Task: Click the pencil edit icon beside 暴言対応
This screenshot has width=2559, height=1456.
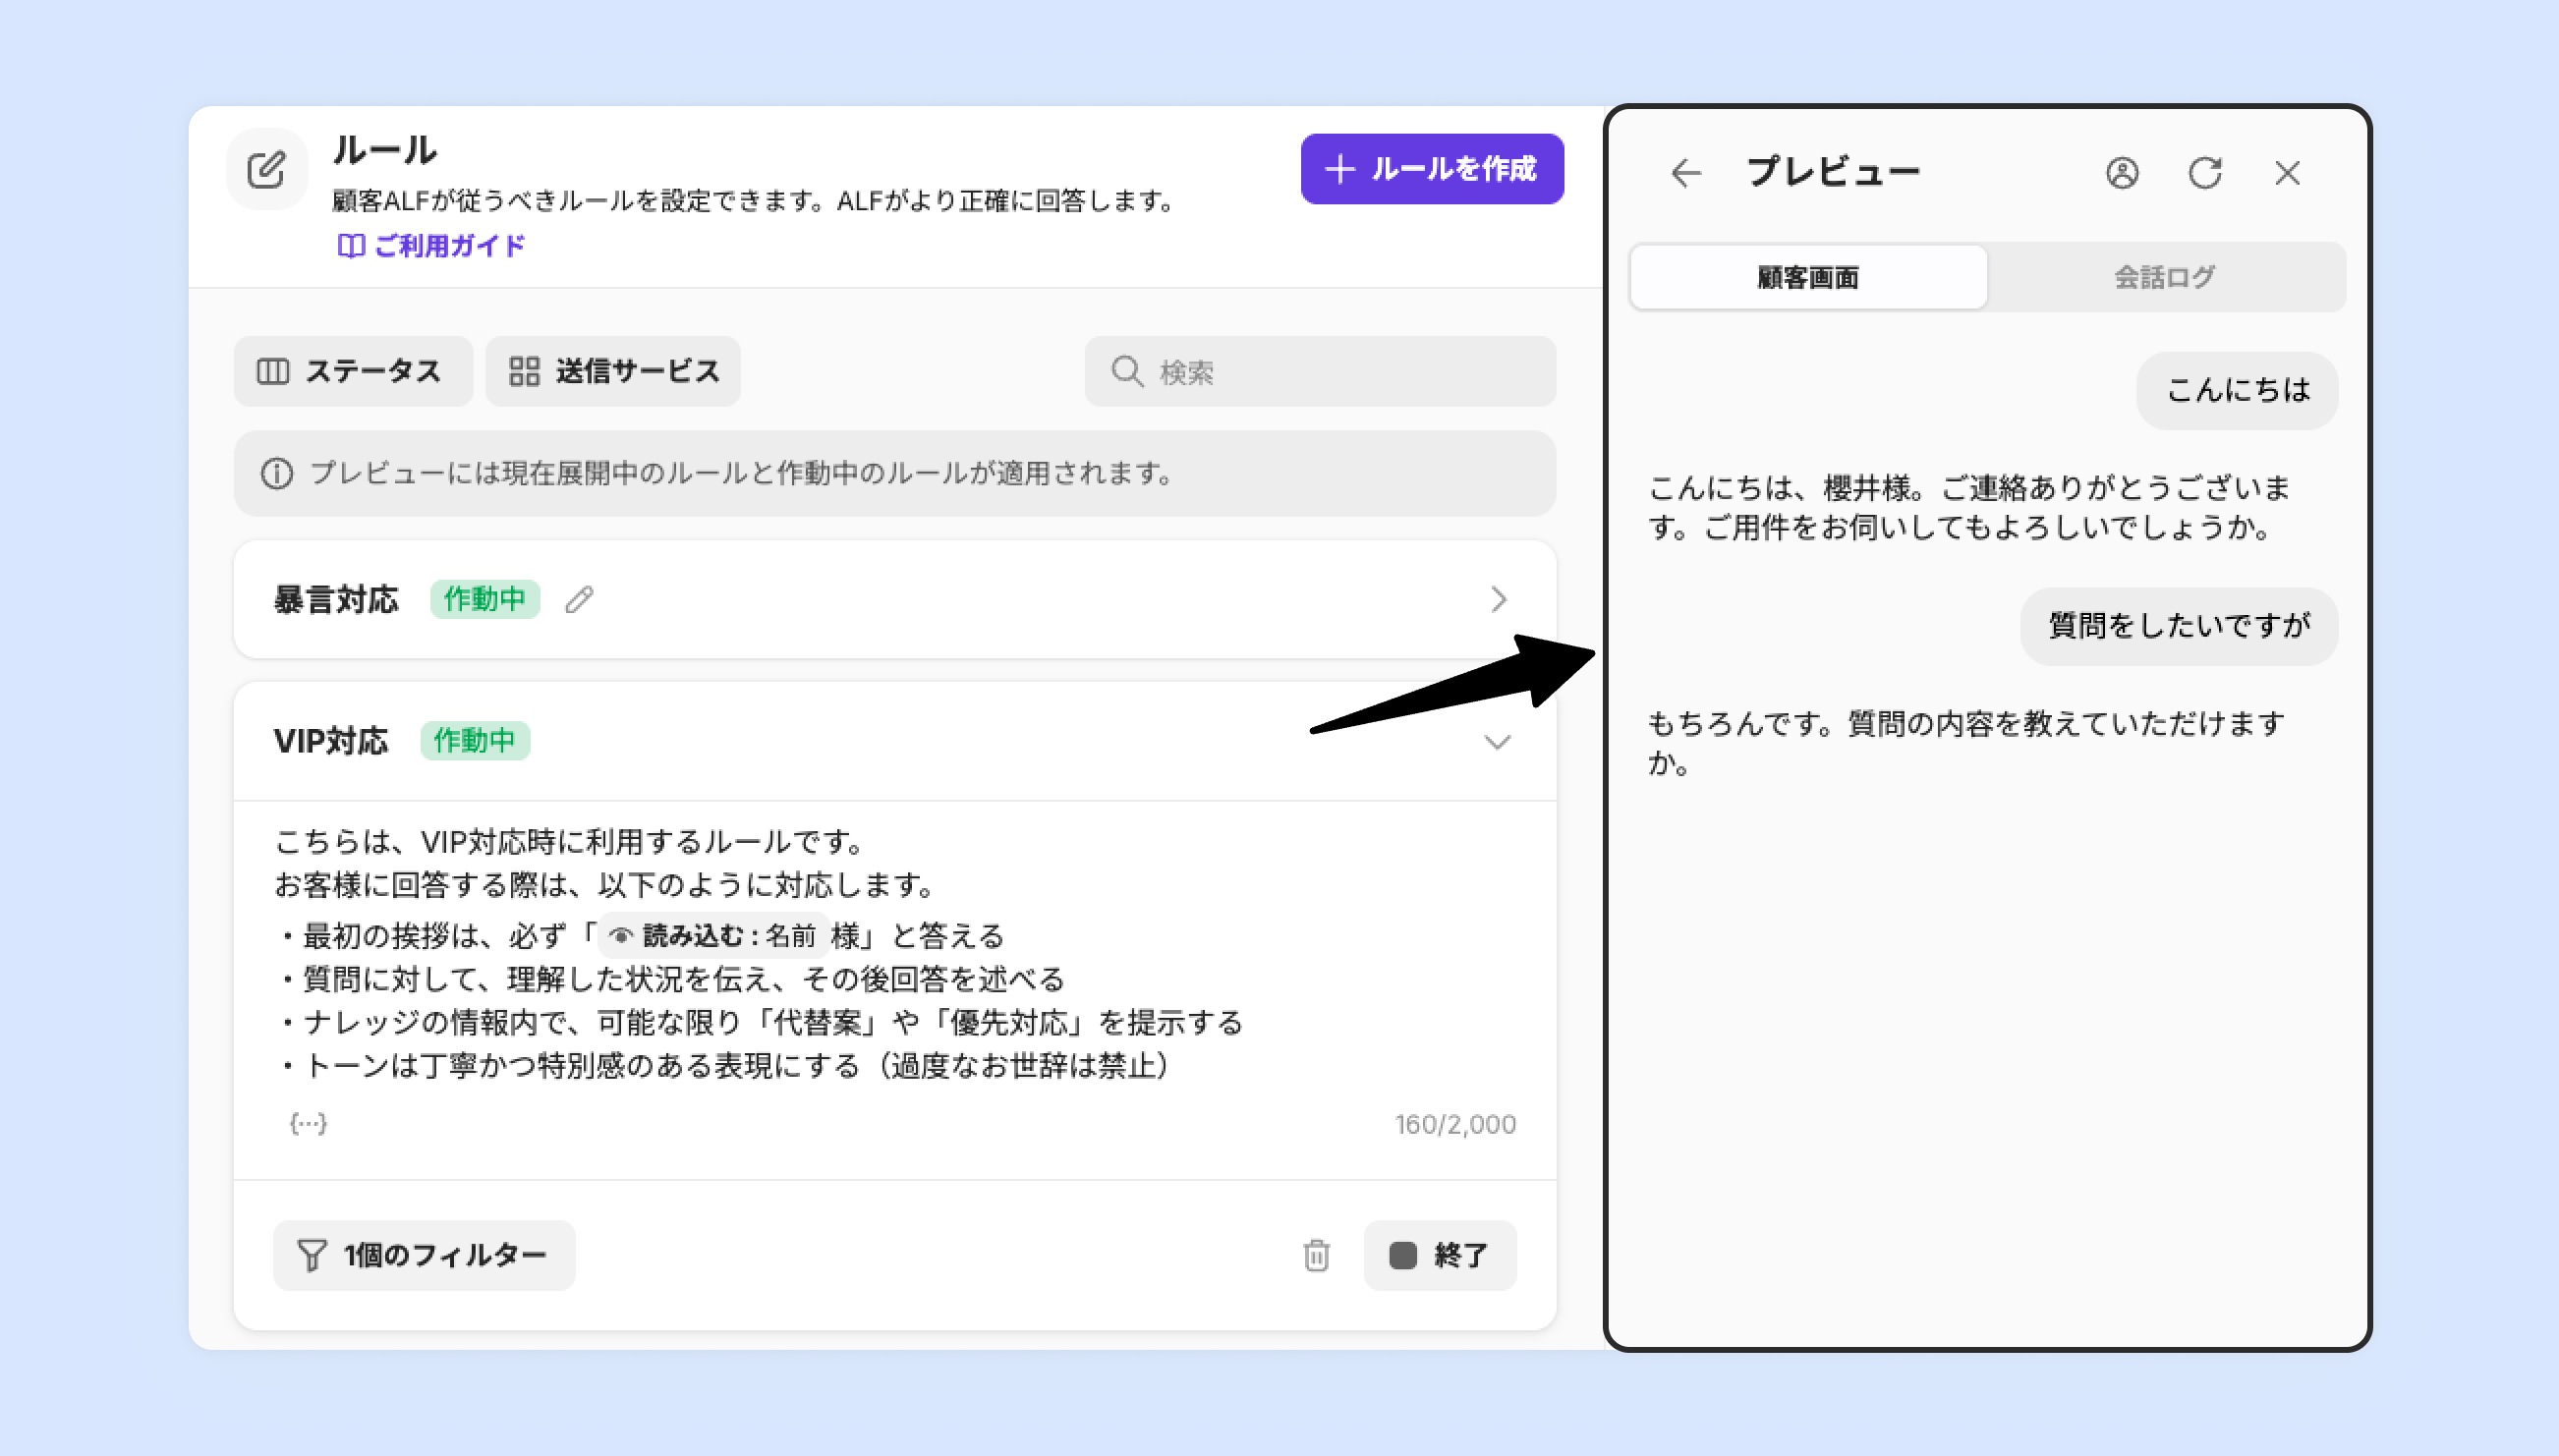Action: point(579,599)
